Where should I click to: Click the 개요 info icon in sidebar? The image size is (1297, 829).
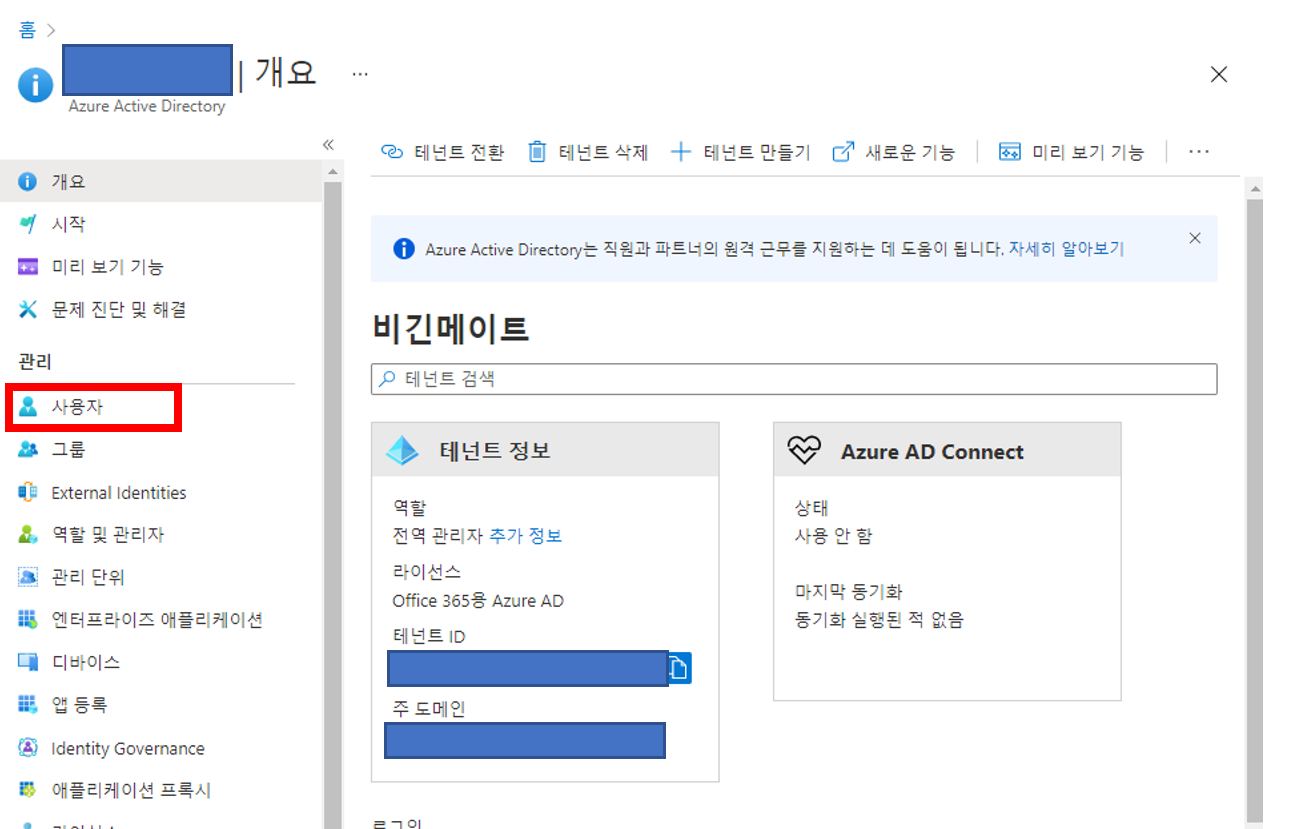pyautogui.click(x=28, y=182)
